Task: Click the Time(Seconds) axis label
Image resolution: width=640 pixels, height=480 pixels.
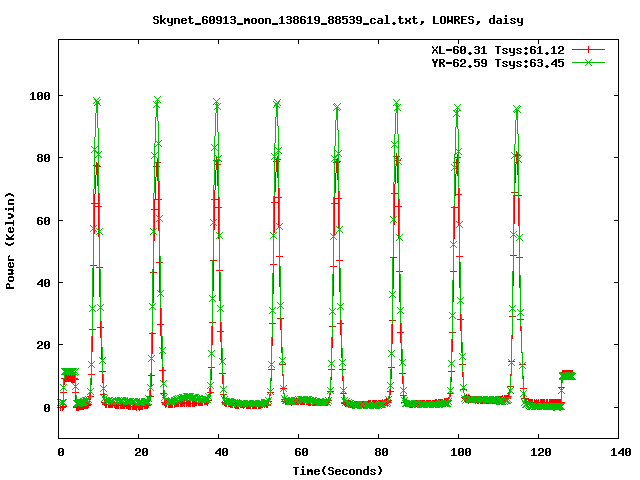Action: pyautogui.click(x=338, y=471)
